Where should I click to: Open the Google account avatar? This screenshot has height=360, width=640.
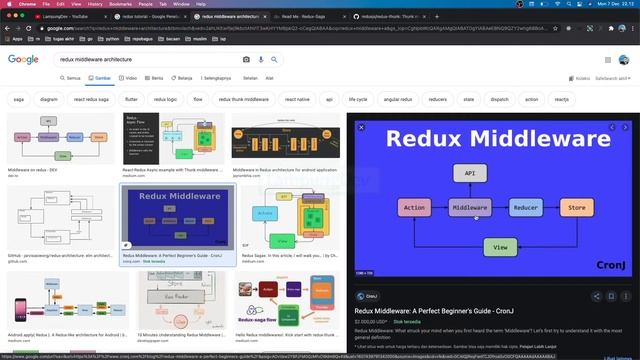(x=624, y=60)
